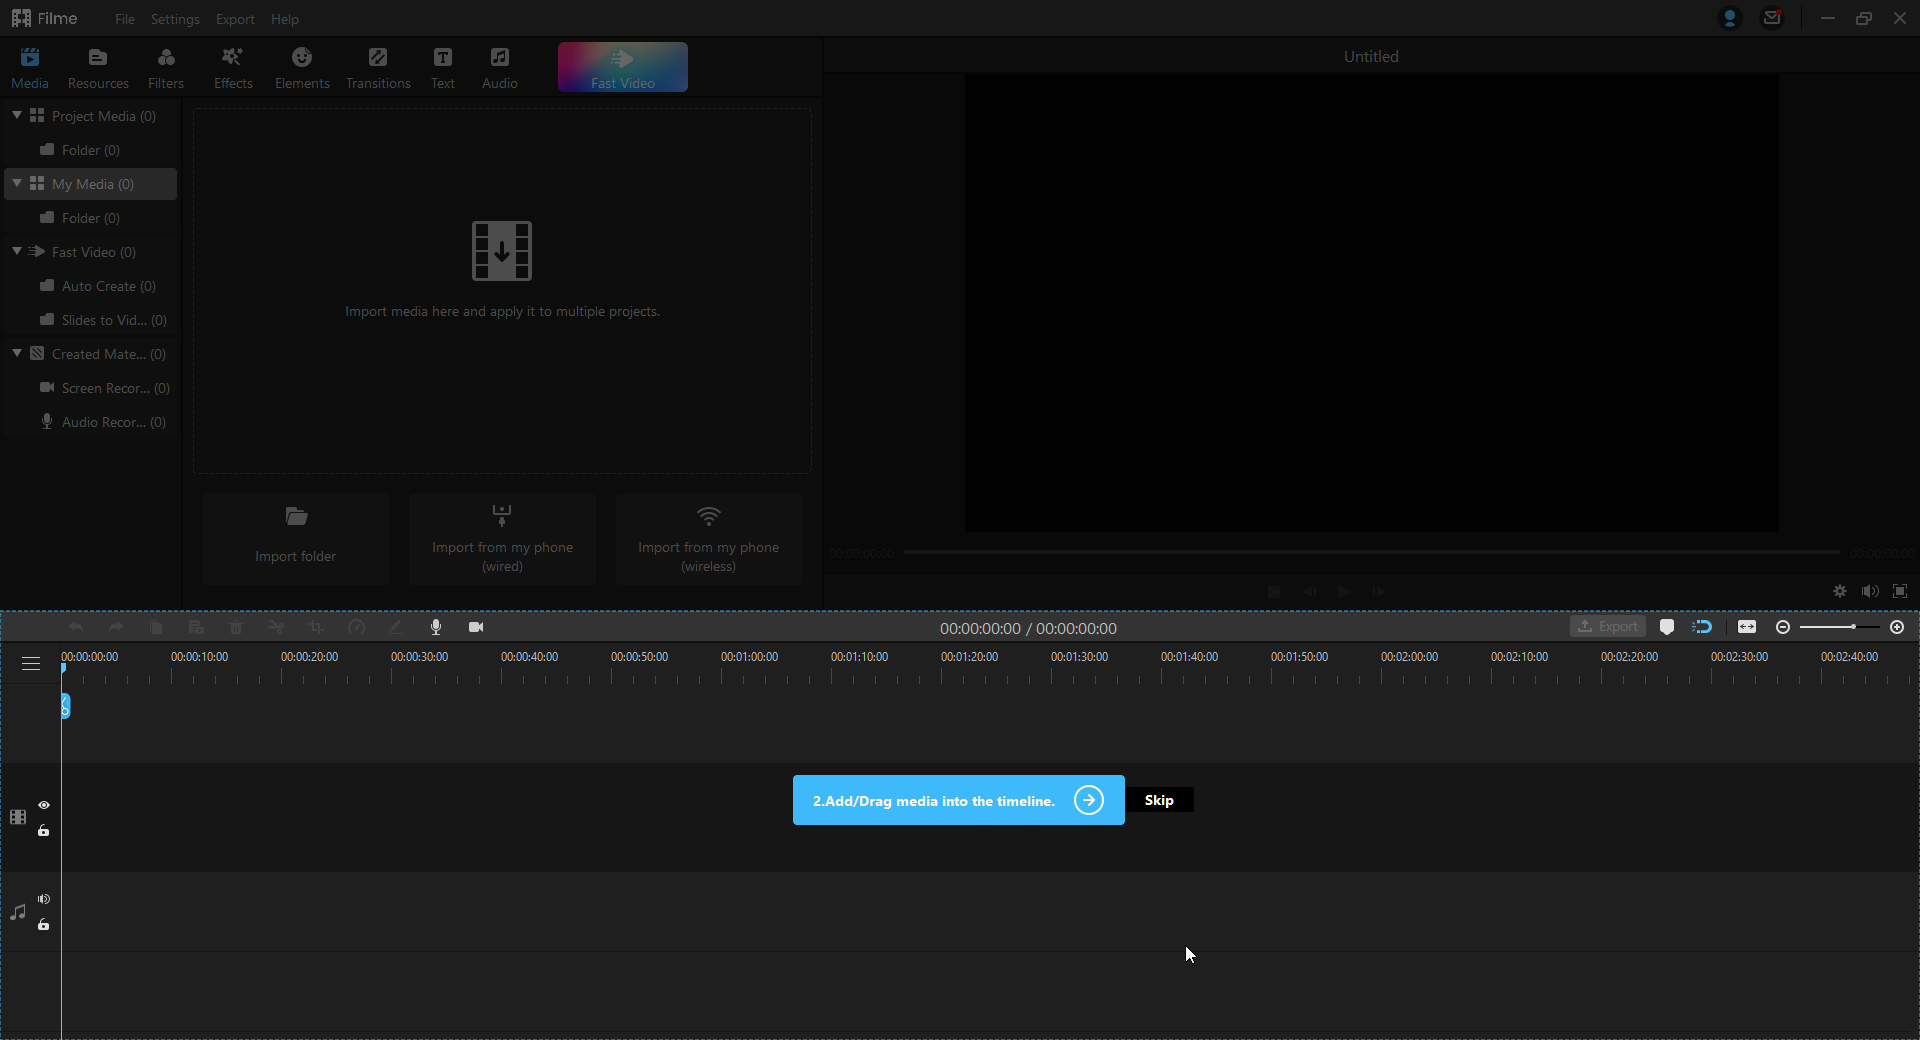Open the speed adjustment tool
Viewport: 1920px width, 1040px height.
(356, 627)
